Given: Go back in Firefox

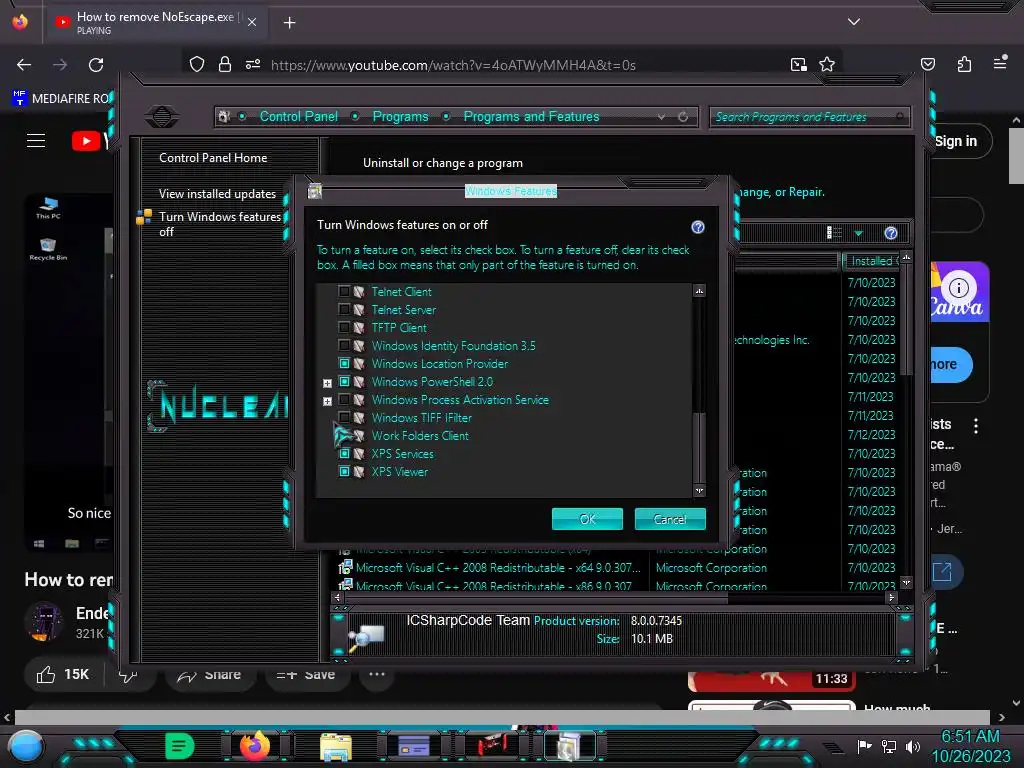Looking at the screenshot, I should 24,65.
